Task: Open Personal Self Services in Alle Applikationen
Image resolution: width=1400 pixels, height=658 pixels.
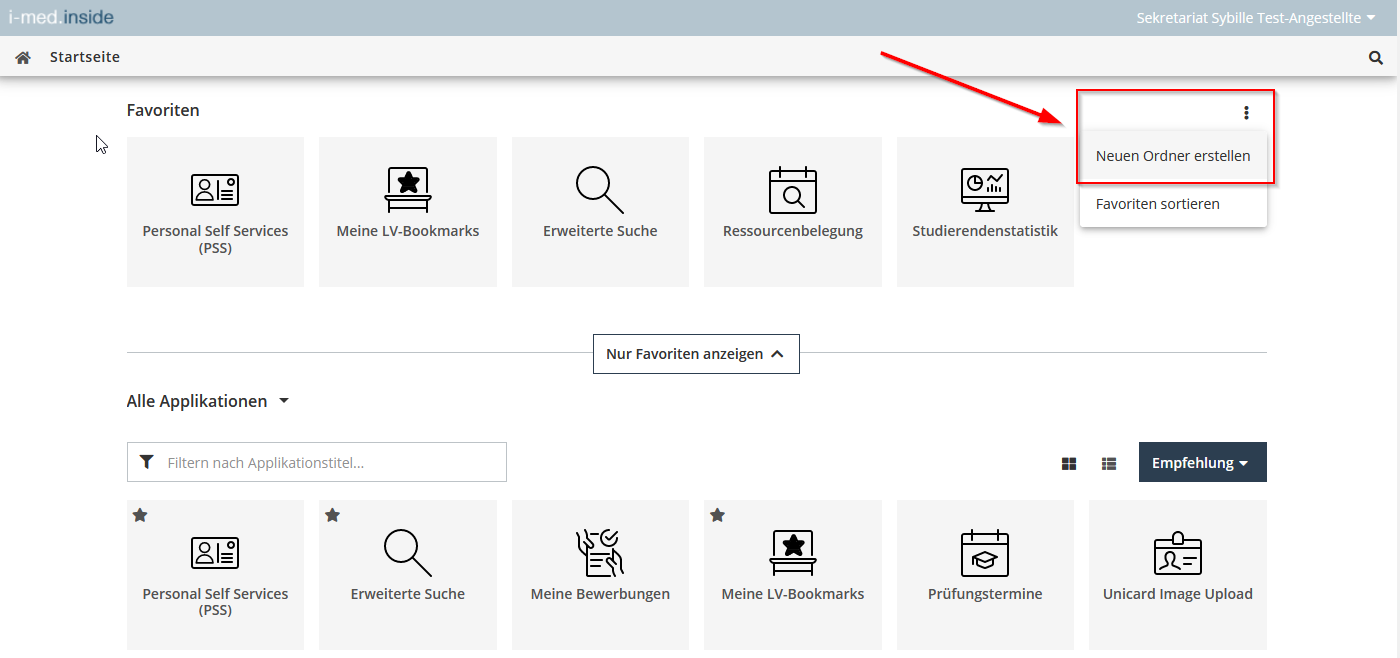Action: click(215, 575)
